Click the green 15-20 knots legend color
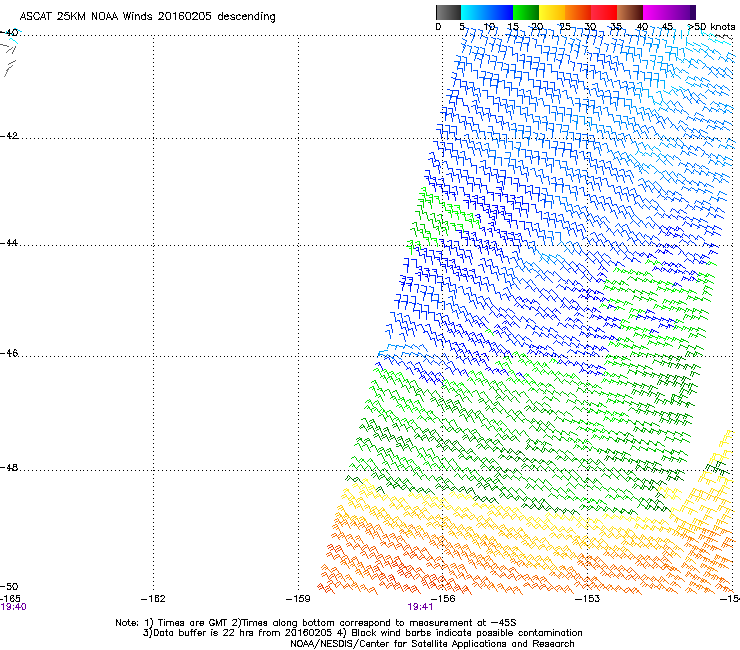Image resolution: width=740 pixels, height=650 pixels. [x=526, y=12]
